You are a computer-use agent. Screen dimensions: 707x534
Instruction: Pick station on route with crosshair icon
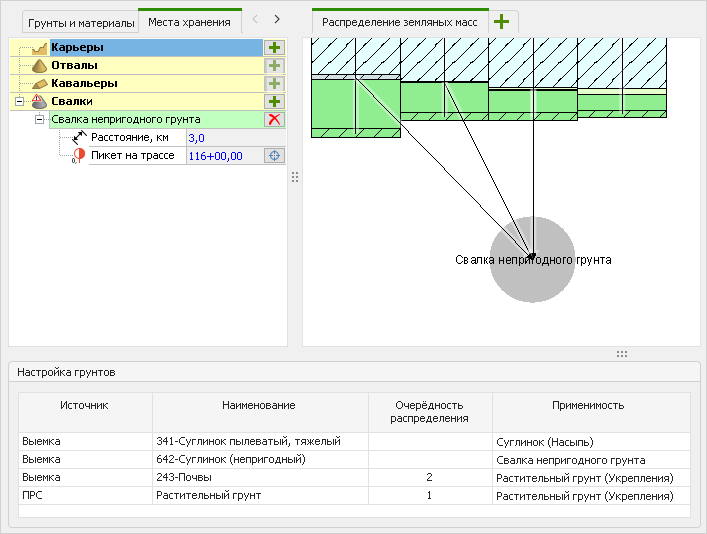tap(274, 155)
